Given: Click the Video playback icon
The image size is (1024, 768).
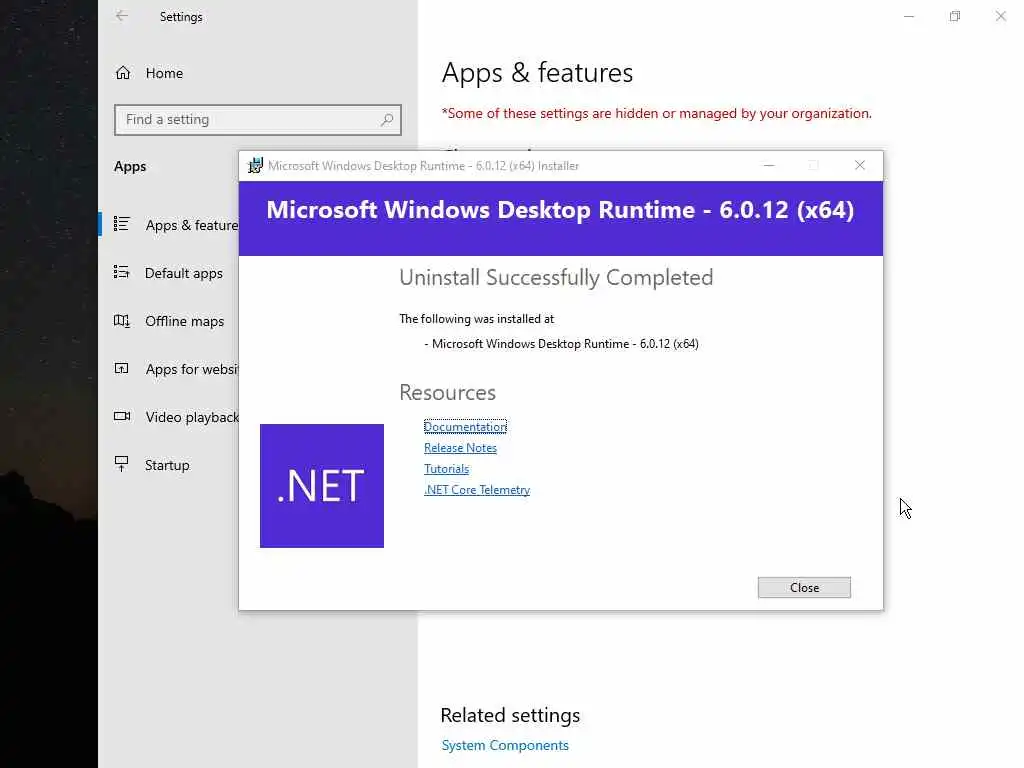Looking at the screenshot, I should pos(122,417).
